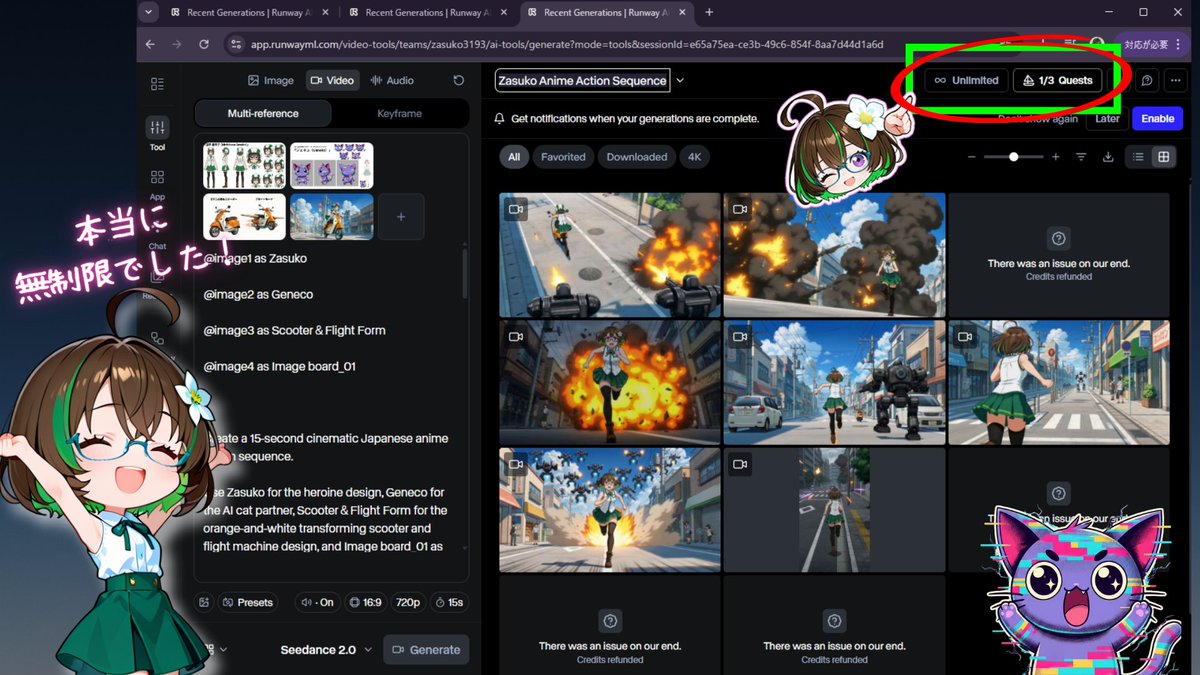
Task: Open the 16:9 aspect ratio selector
Action: tap(364, 602)
